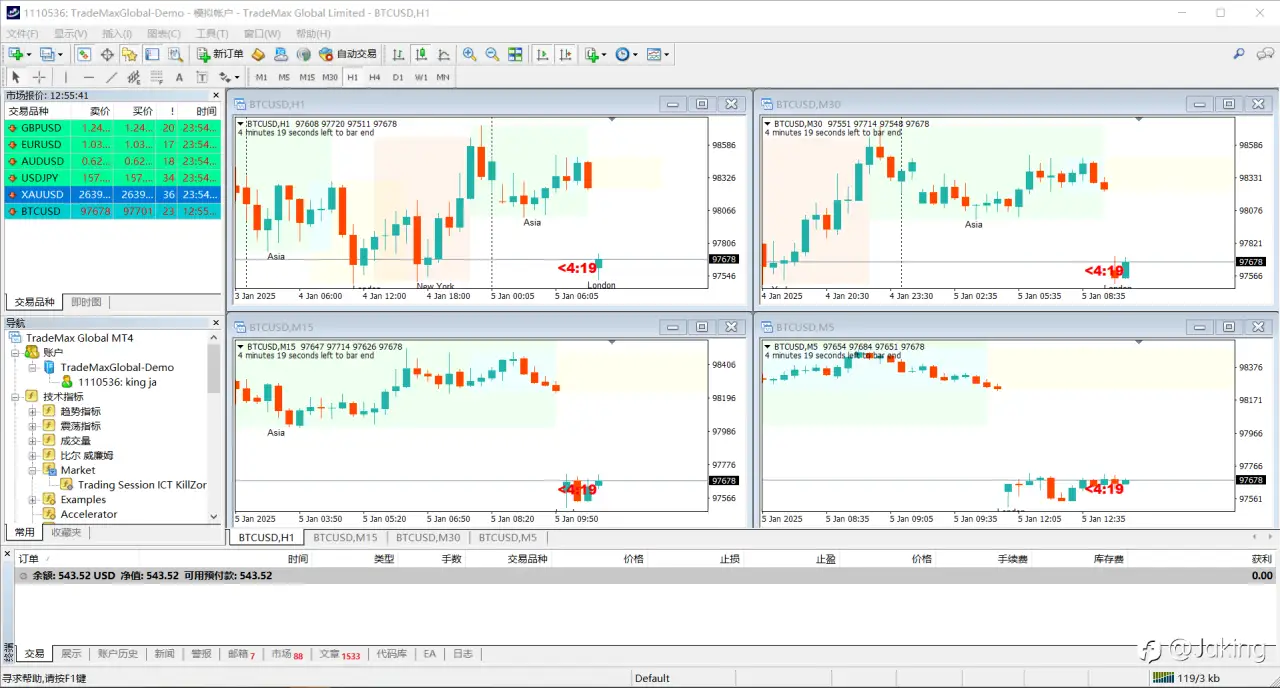The image size is (1280, 688).
Task: Open the Market Watch panel icon
Action: pyautogui.click(x=84, y=54)
